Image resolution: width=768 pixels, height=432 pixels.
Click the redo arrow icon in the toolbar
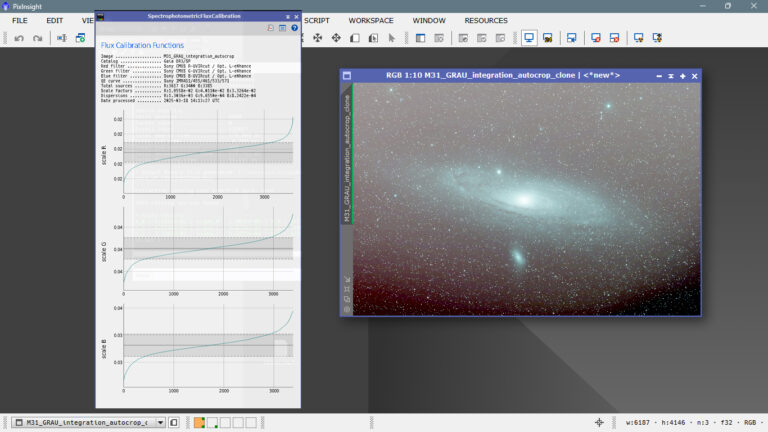click(x=38, y=38)
